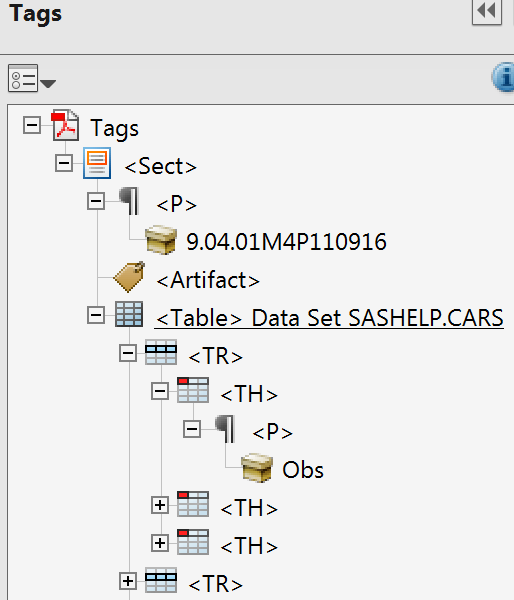Viewport: 514px width, 600px height.
Task: Expand the third TH node
Action: [160, 543]
